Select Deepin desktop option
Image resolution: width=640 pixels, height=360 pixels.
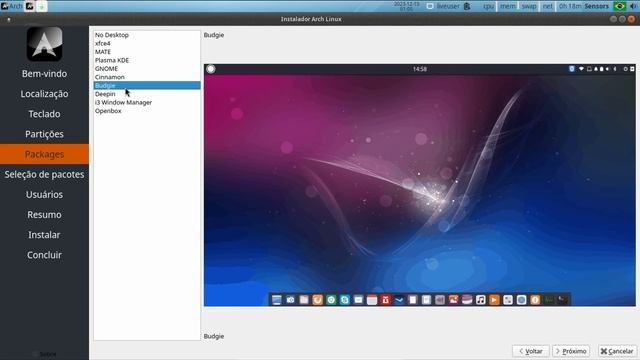coord(147,94)
